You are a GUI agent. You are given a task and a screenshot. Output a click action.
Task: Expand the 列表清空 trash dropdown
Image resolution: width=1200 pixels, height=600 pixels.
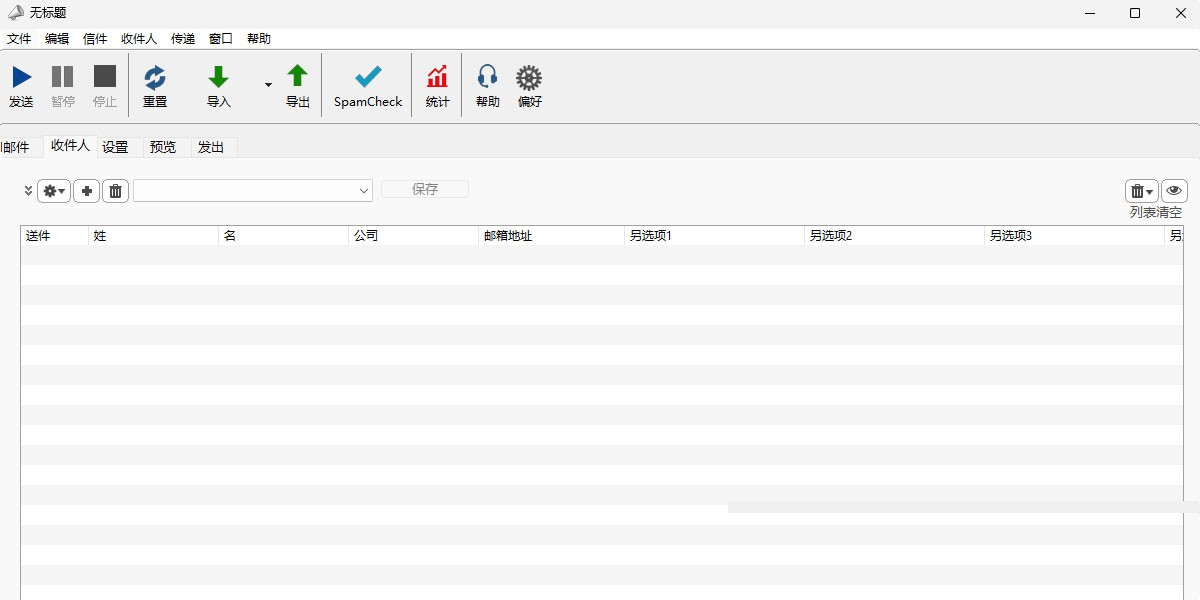coord(1141,191)
